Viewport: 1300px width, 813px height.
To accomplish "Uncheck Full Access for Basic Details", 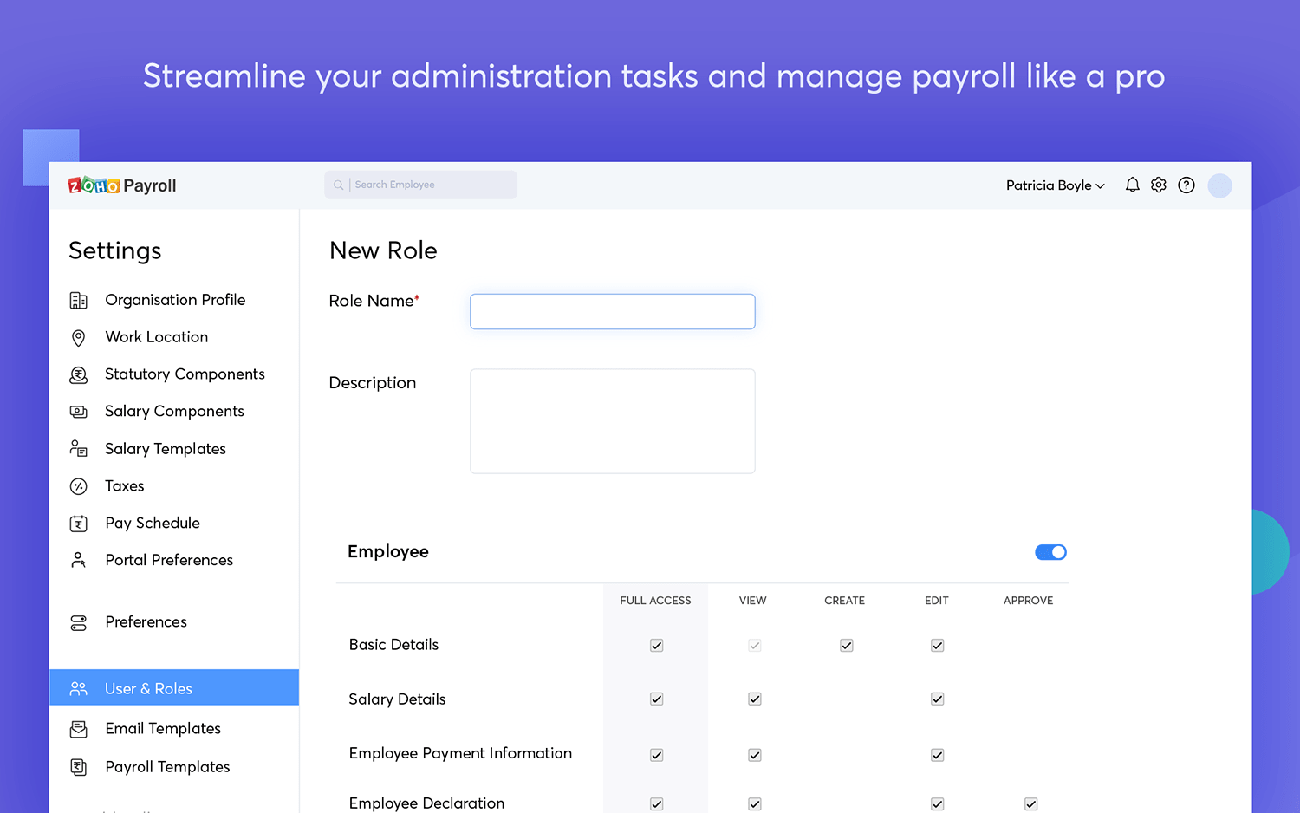I will point(656,645).
